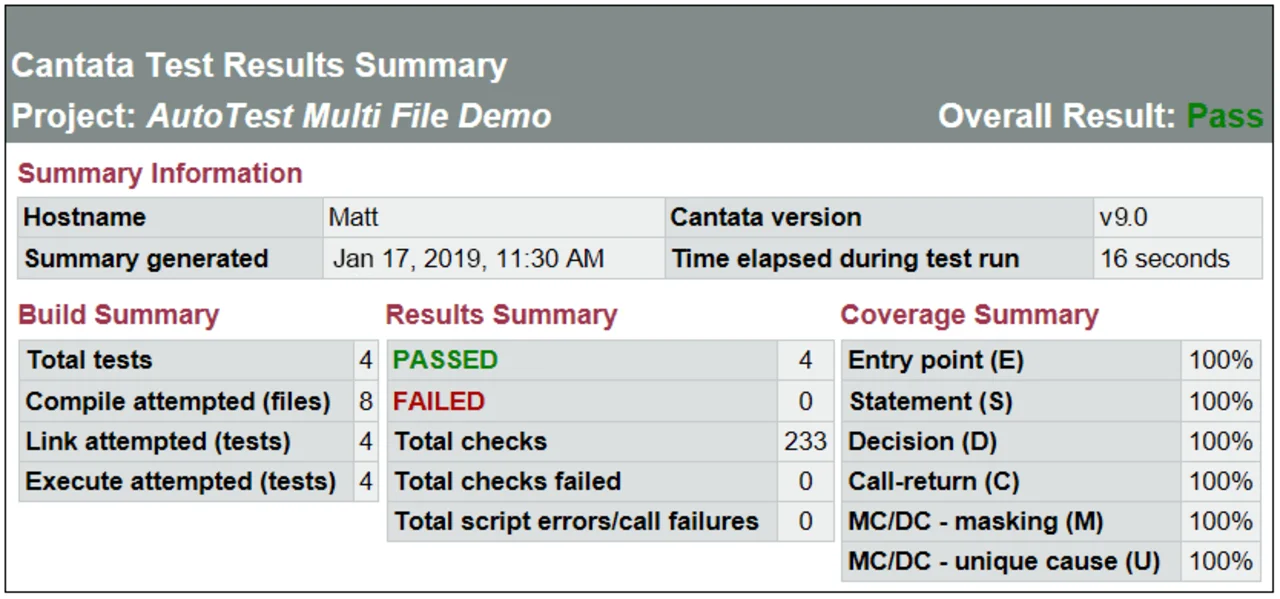Click the Compile attempted (files) row
Image resolution: width=1280 pixels, height=599 pixels.
click(198, 401)
